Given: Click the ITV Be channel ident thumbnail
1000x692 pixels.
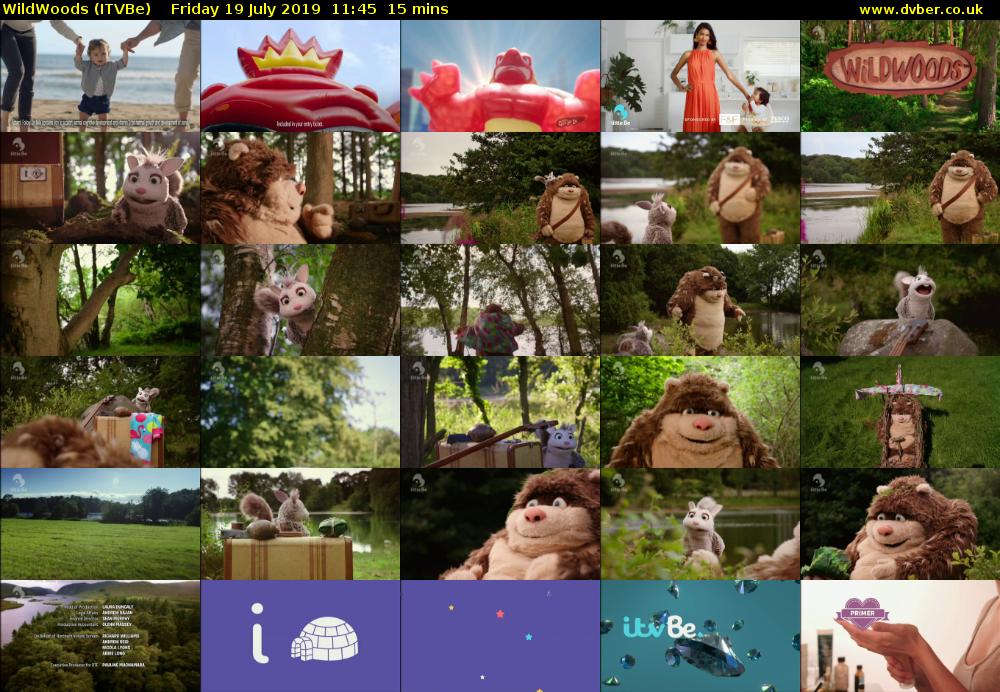Looking at the screenshot, I should tap(700, 636).
